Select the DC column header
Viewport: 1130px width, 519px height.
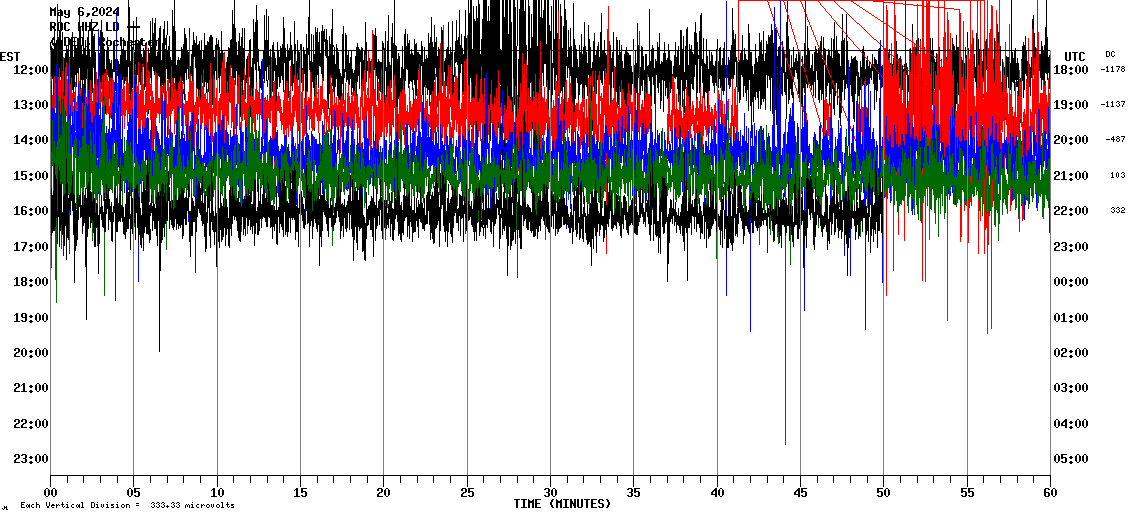coord(1110,54)
